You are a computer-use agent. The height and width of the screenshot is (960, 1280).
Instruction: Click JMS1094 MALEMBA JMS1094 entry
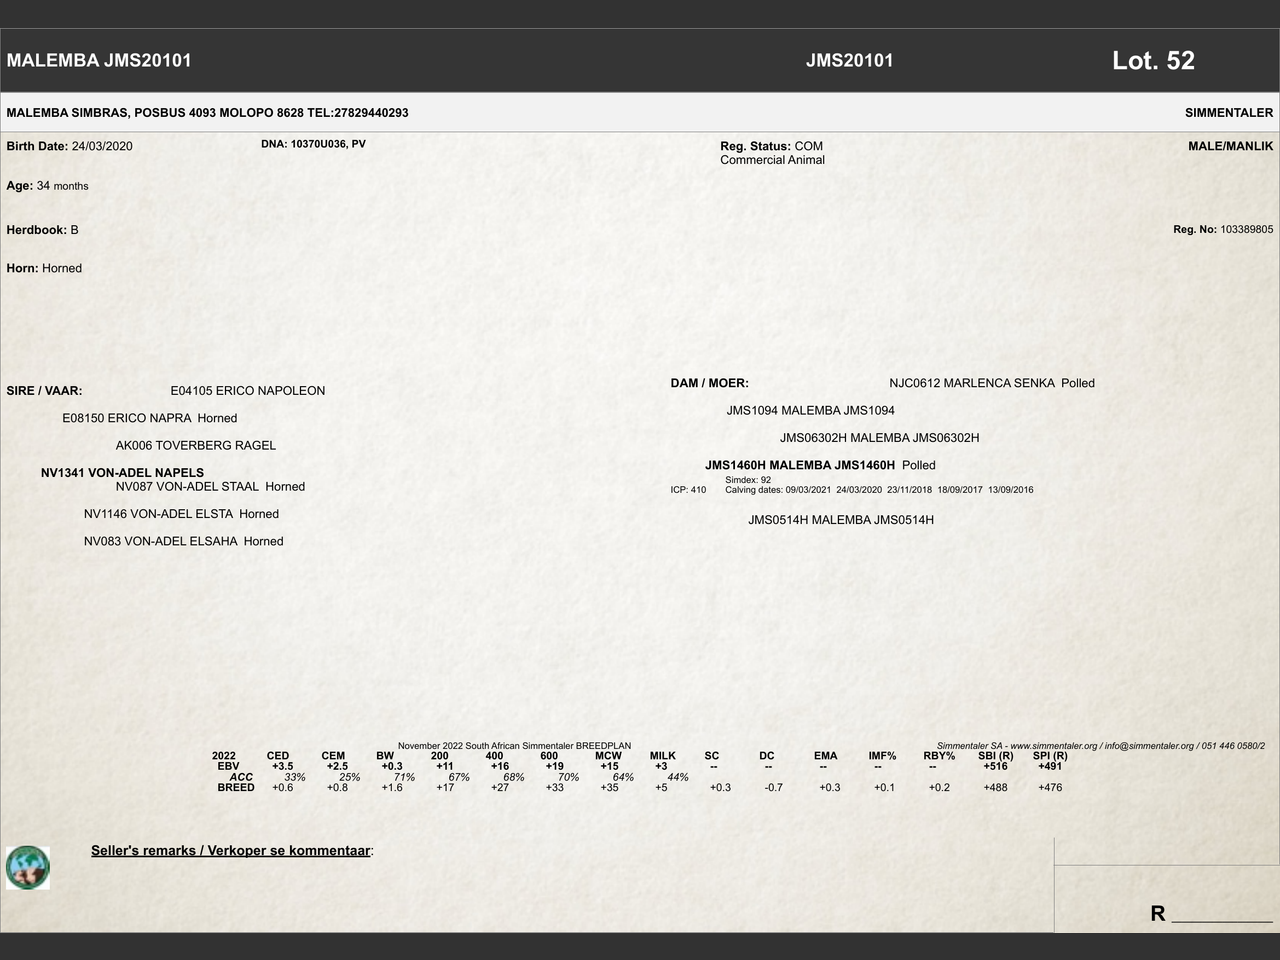point(811,410)
